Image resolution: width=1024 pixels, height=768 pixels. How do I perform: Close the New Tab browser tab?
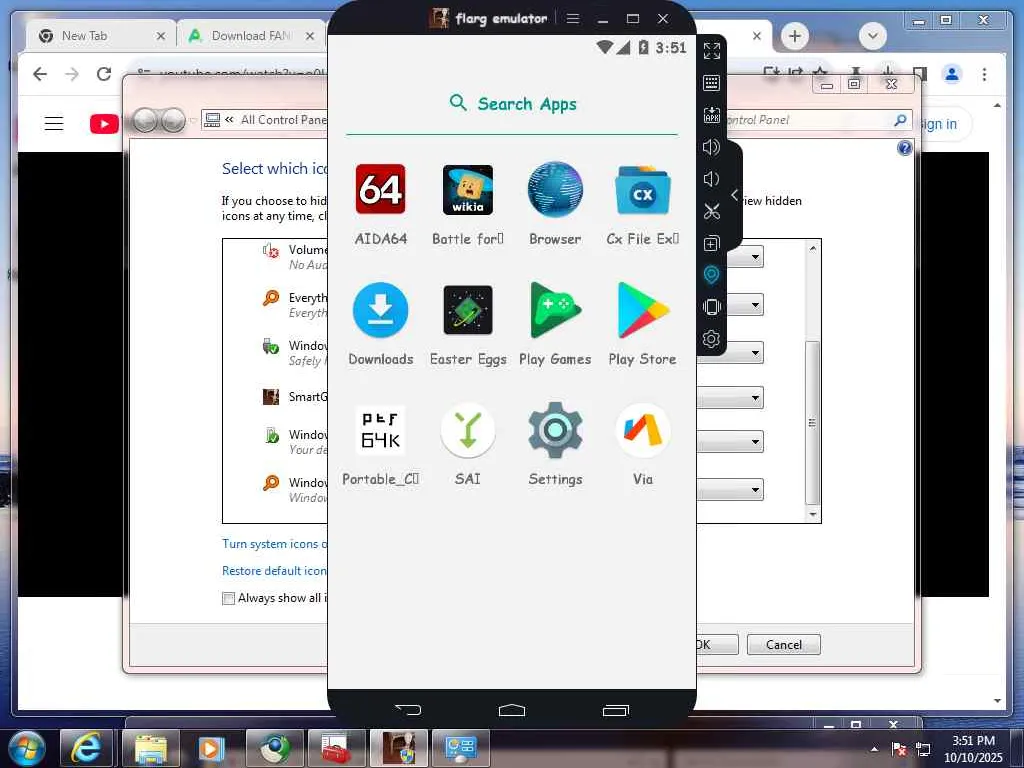161,36
